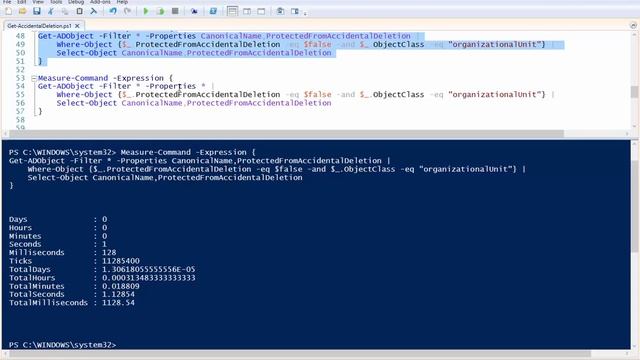Show the Command add-on icon
Image resolution: width=640 pixels, height=360 pixels.
tap(295, 11)
